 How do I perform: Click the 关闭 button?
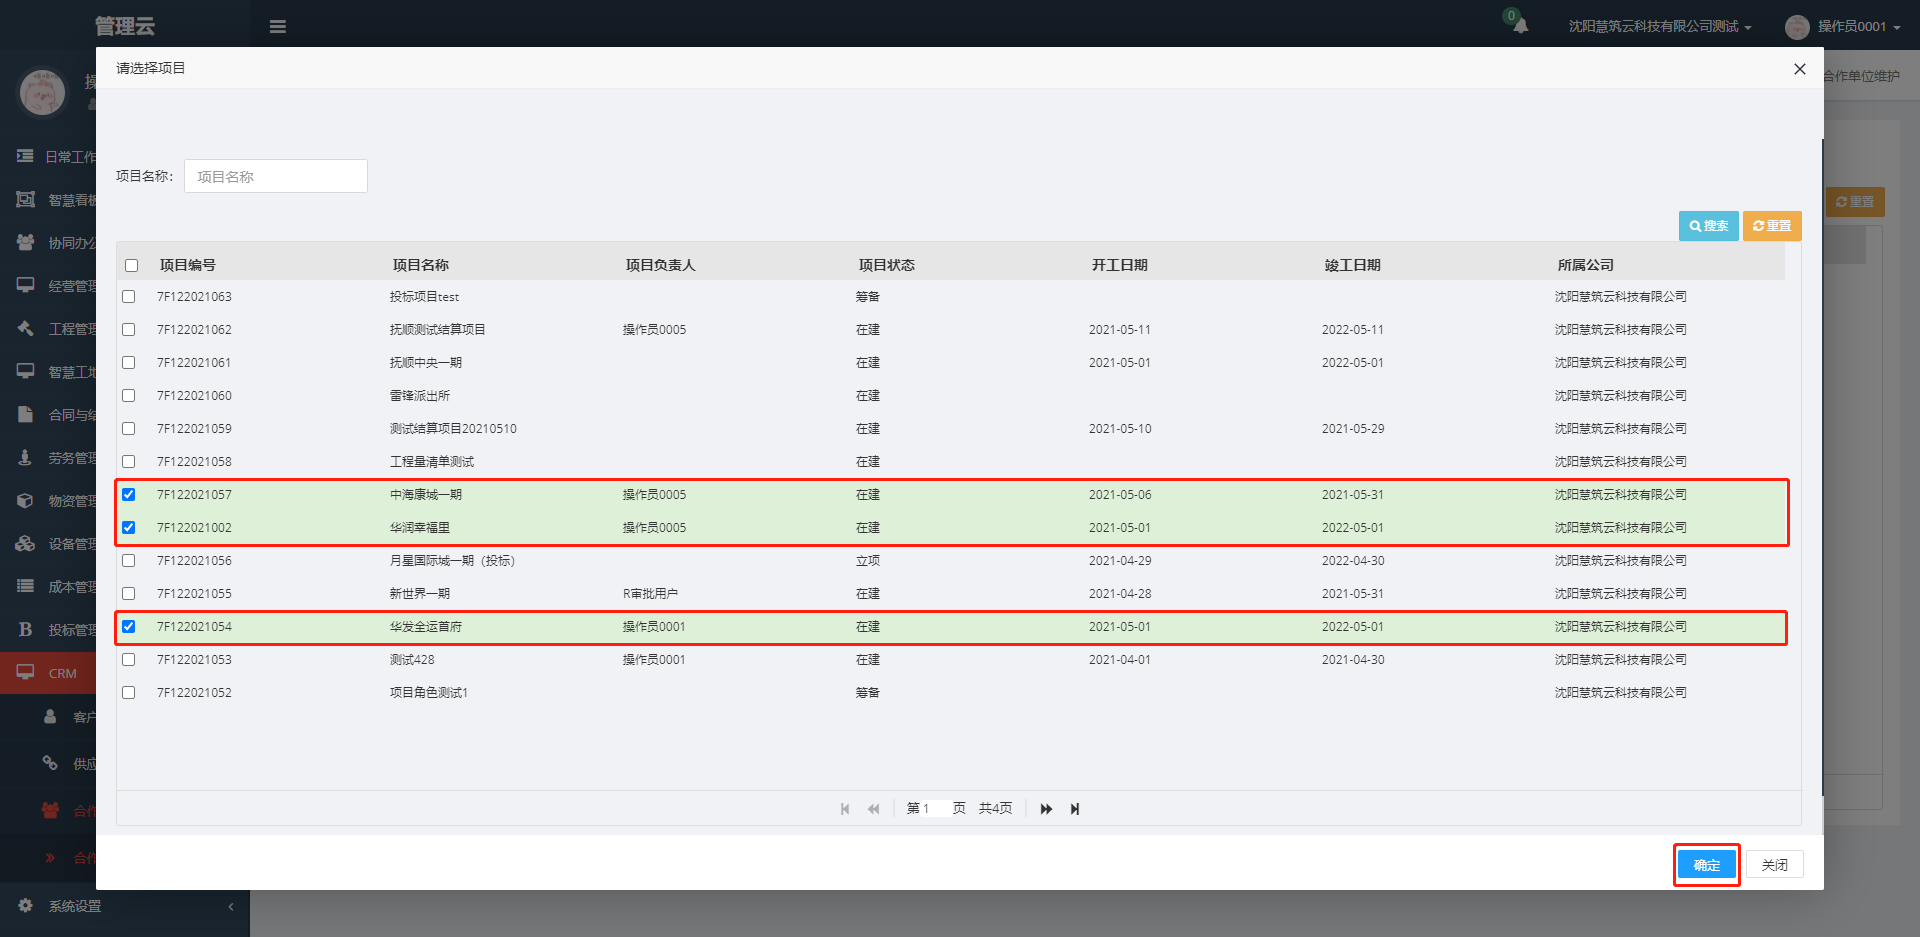1775,865
